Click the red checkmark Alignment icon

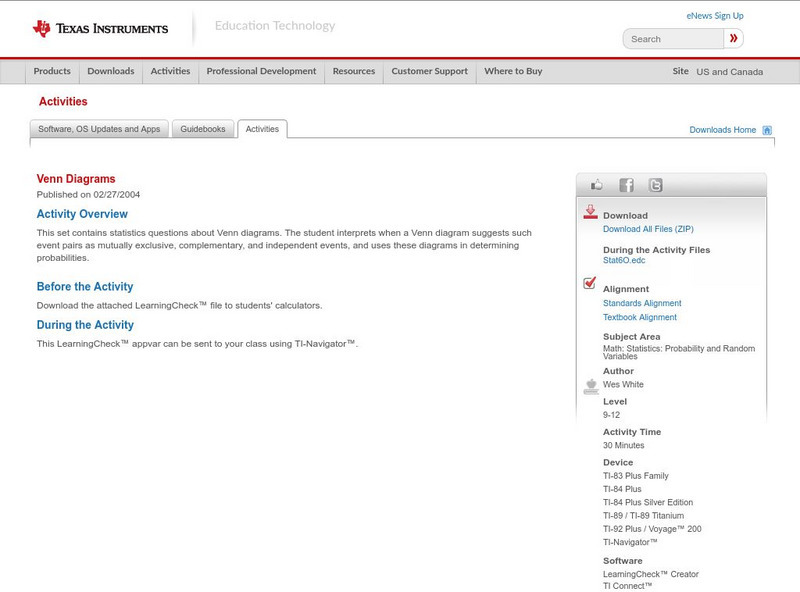point(590,284)
